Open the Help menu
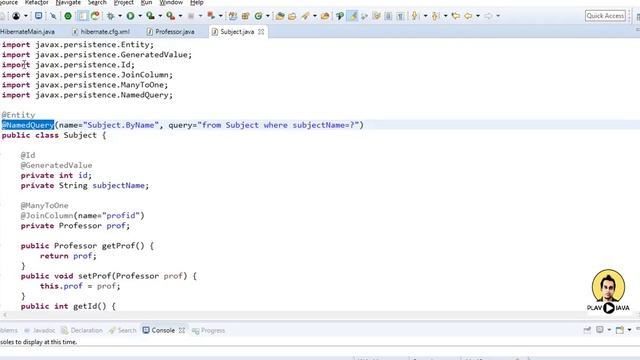This screenshot has height=360, width=640. pyautogui.click(x=197, y=2)
